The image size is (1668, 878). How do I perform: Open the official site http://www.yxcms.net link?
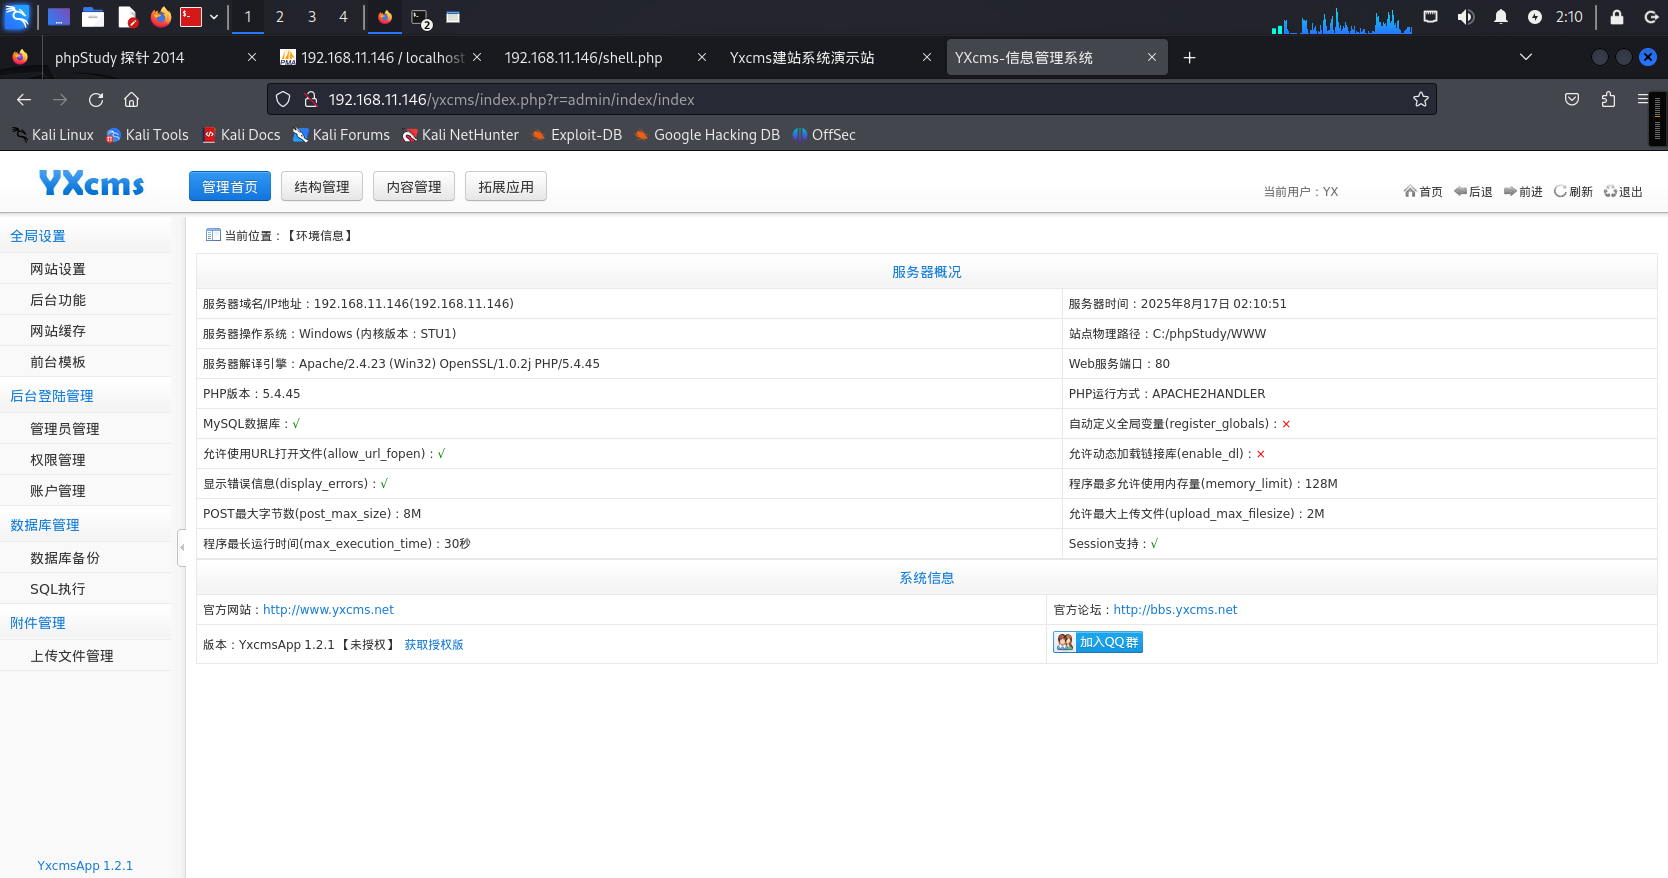click(x=328, y=610)
